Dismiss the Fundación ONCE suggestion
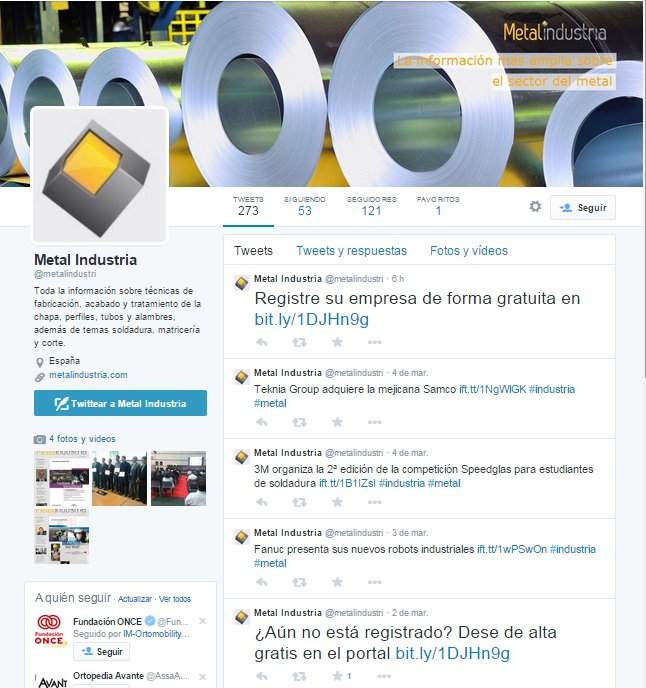 tap(202, 621)
